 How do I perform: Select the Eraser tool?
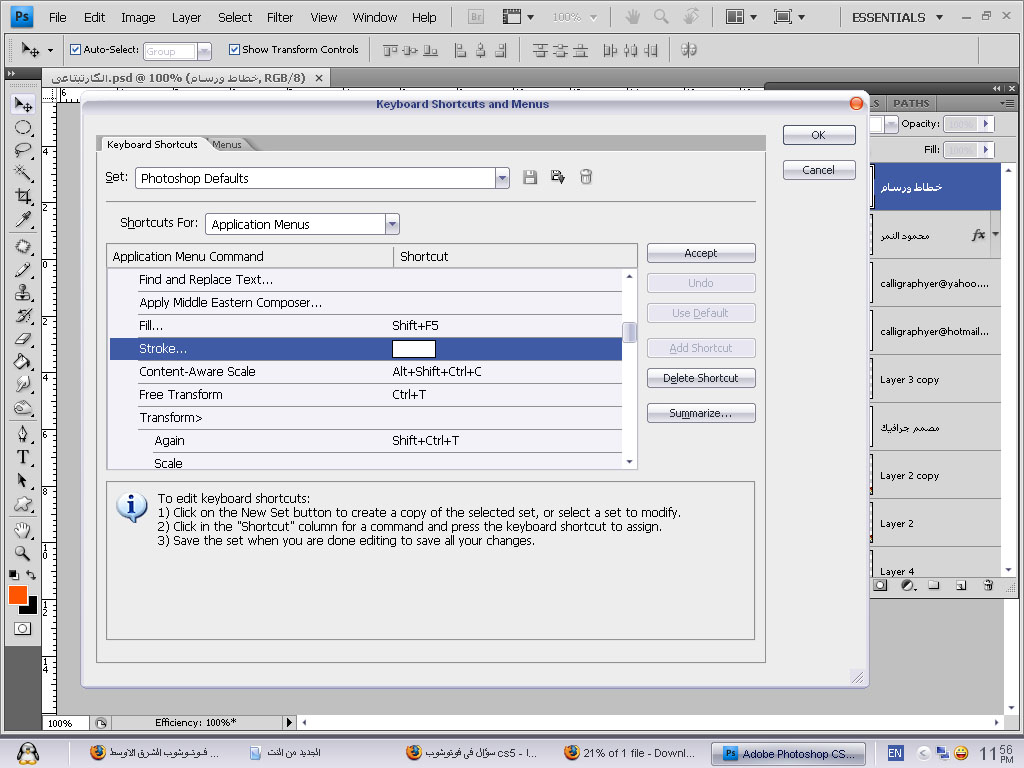click(23, 338)
